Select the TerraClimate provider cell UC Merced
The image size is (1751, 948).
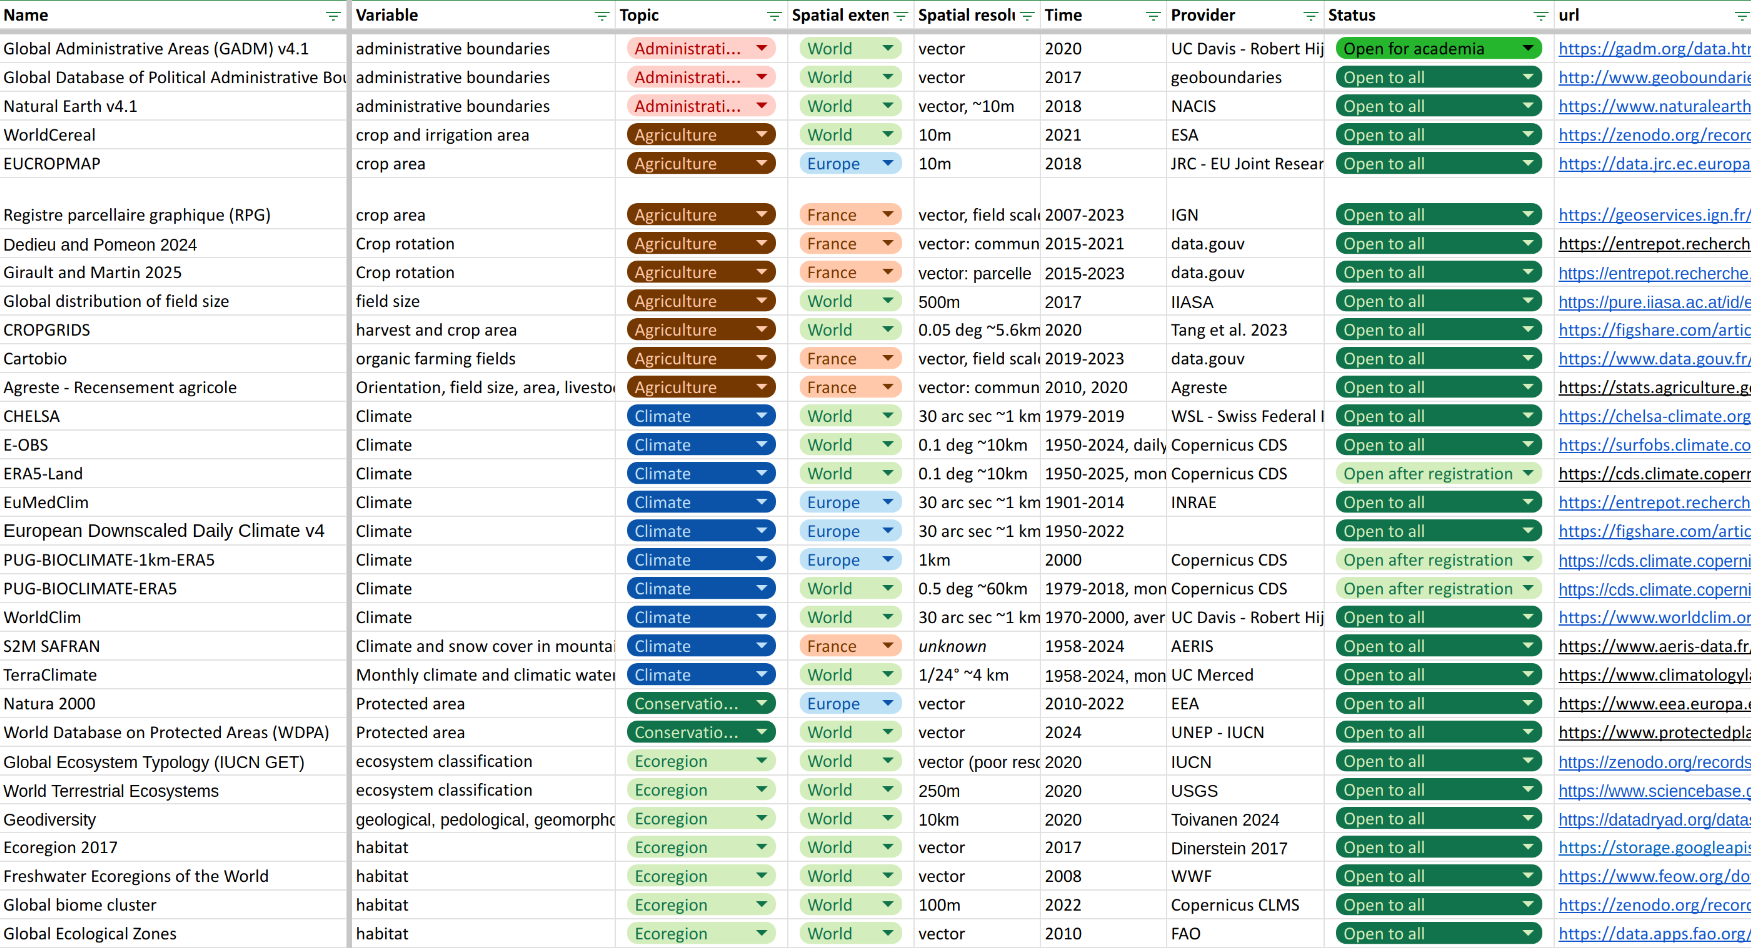click(1211, 676)
